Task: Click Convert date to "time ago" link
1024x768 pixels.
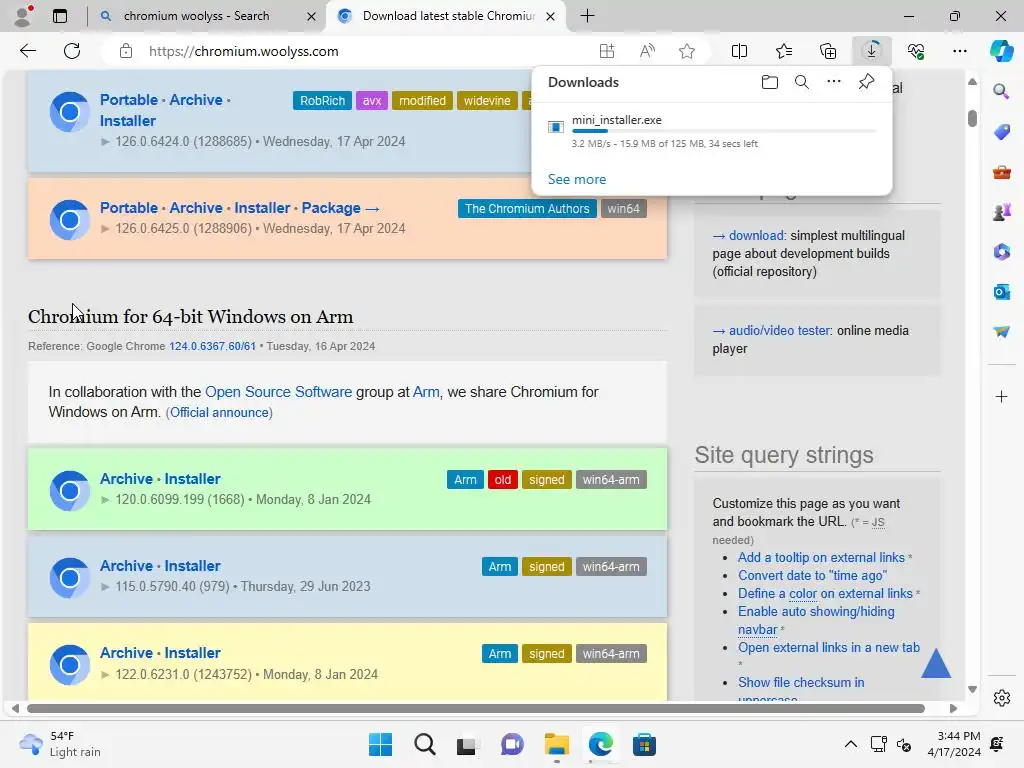Action: tap(812, 575)
